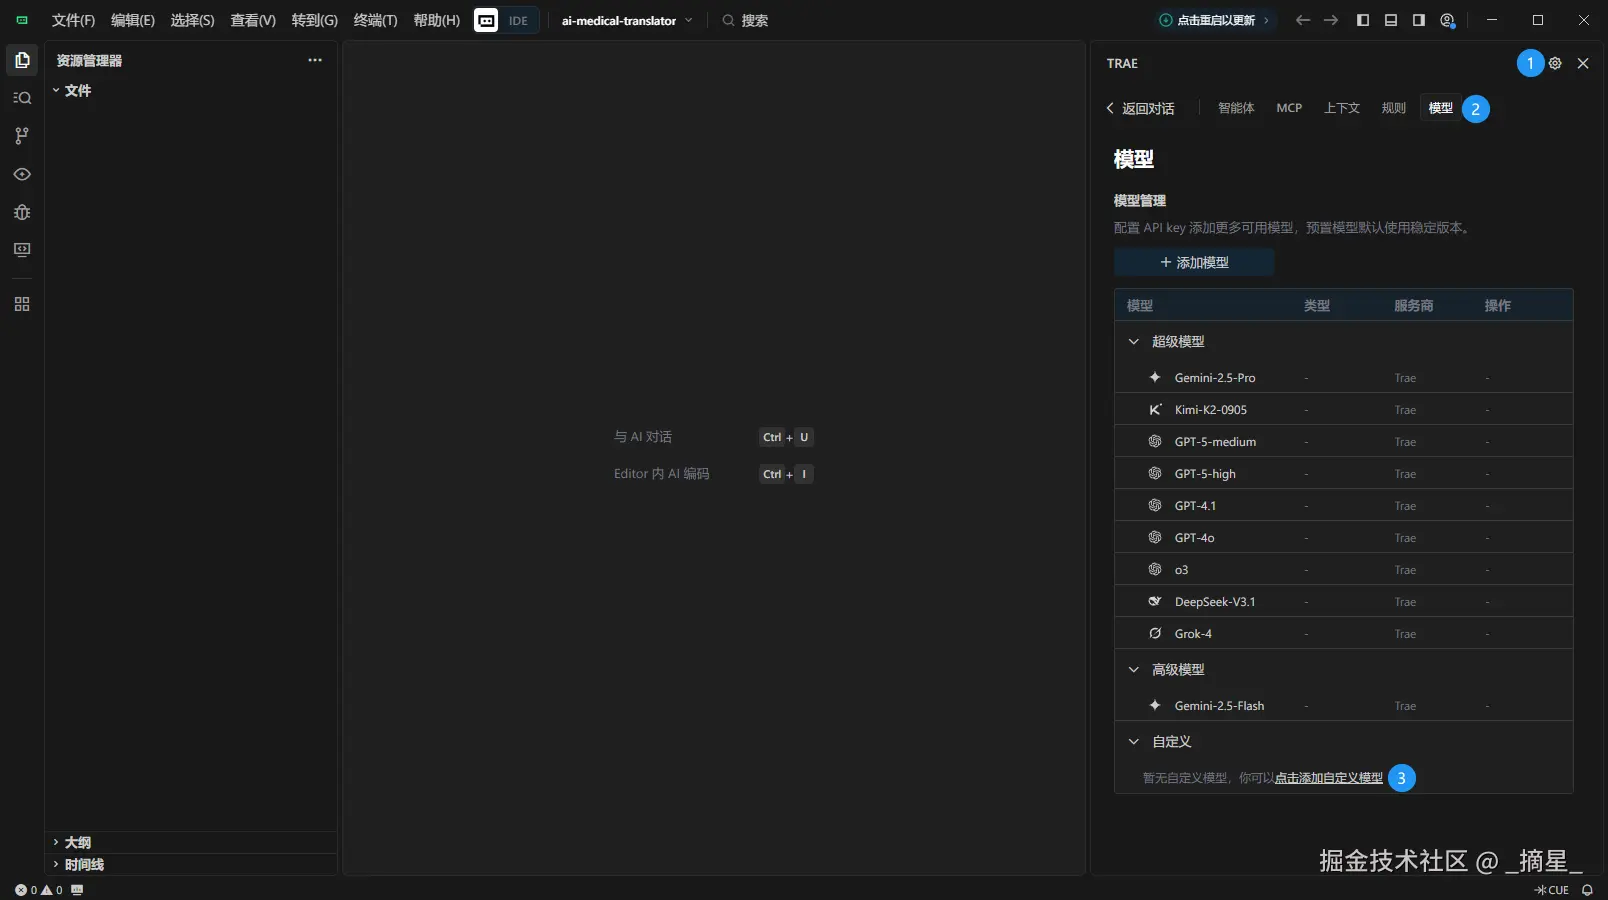Viewport: 1608px width, 900px height.
Task: Click the eye icon in activity bar
Action: [22, 174]
